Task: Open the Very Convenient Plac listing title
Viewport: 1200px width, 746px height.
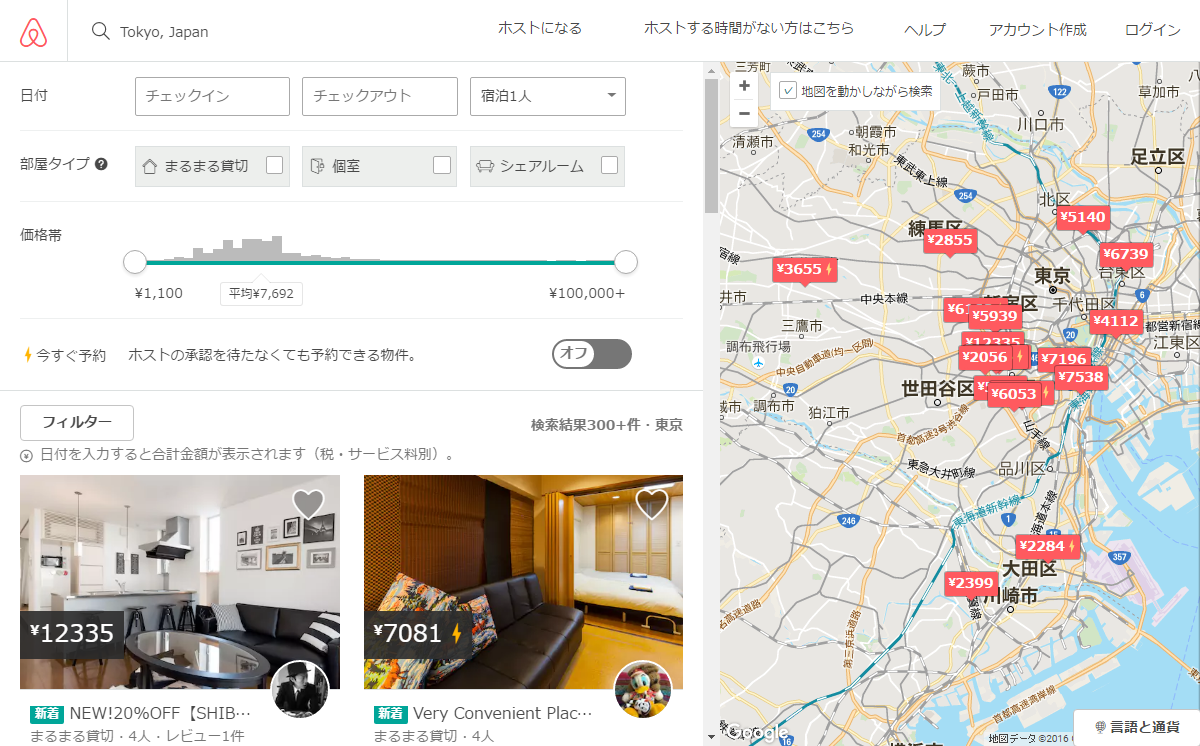Action: pyautogui.click(x=503, y=714)
